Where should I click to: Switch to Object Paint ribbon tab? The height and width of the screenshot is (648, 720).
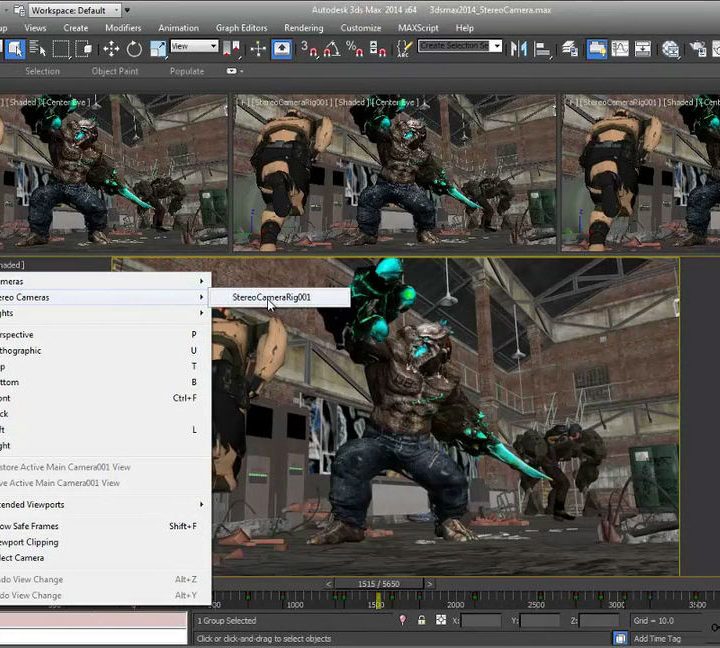(x=115, y=71)
